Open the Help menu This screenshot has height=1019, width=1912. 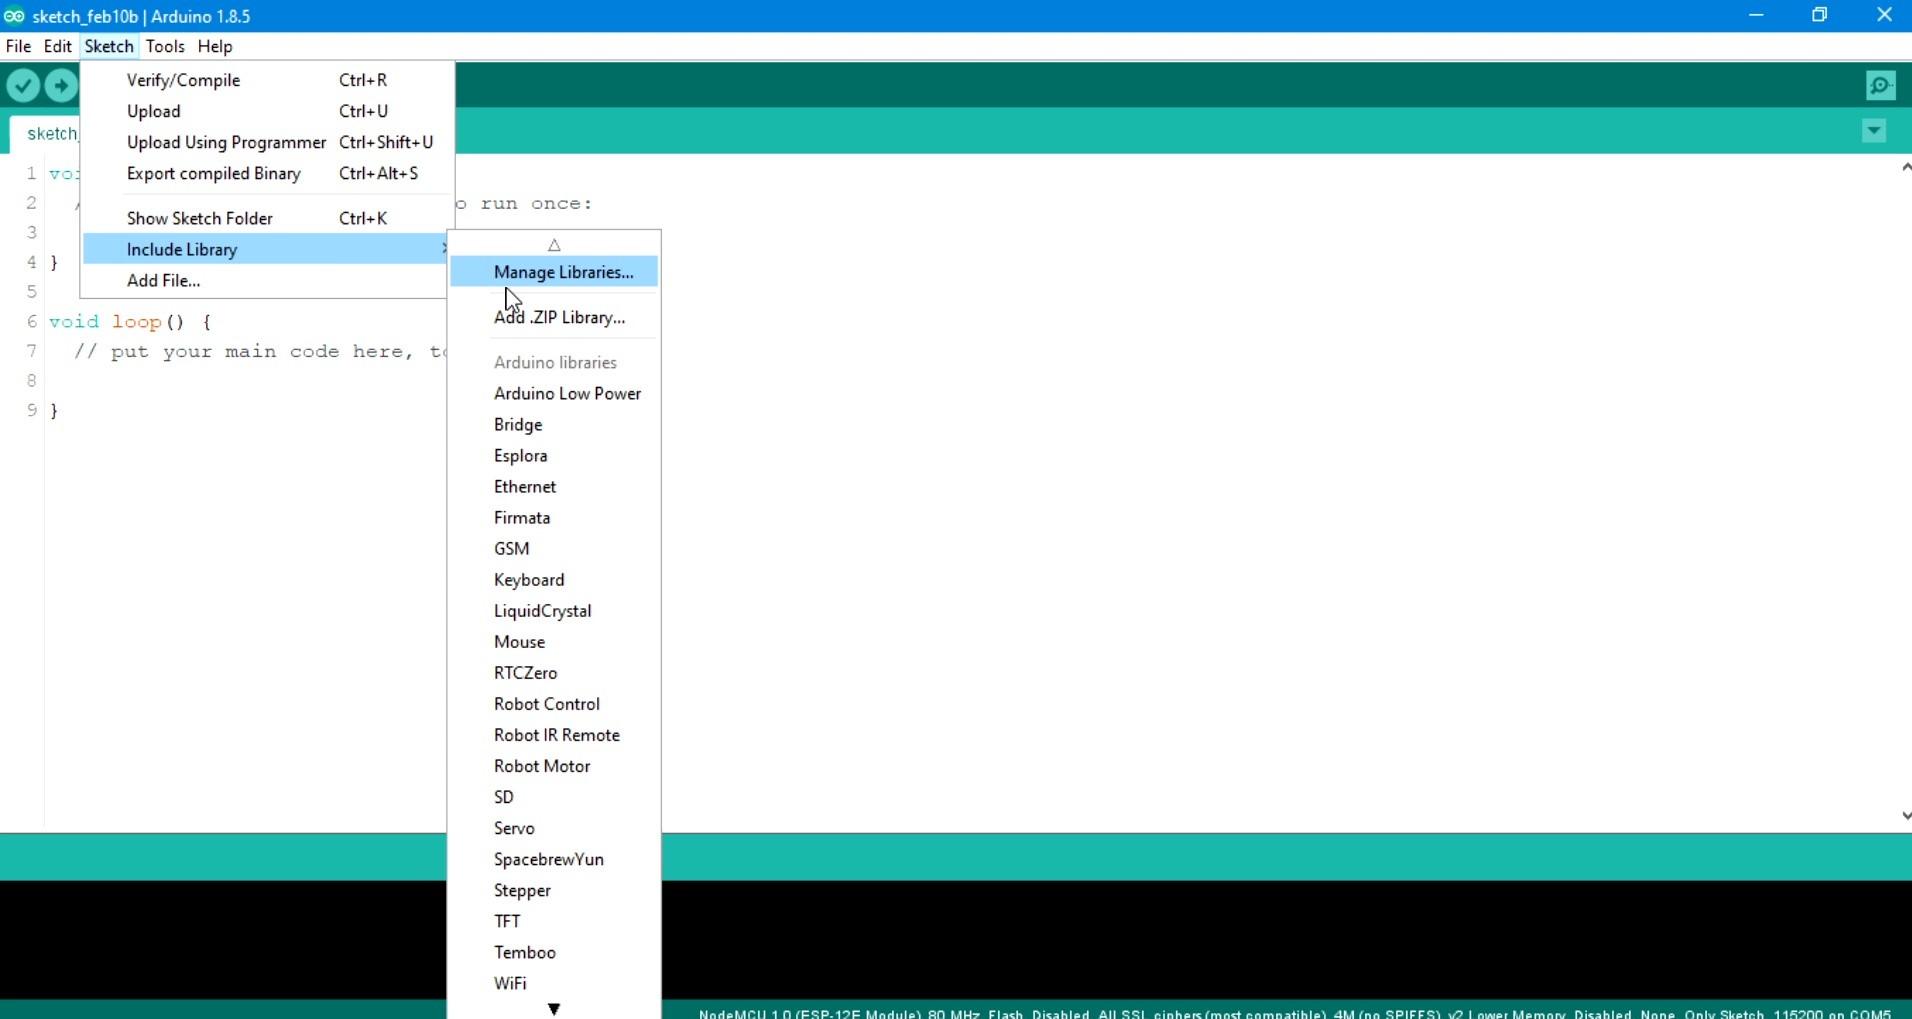click(215, 46)
